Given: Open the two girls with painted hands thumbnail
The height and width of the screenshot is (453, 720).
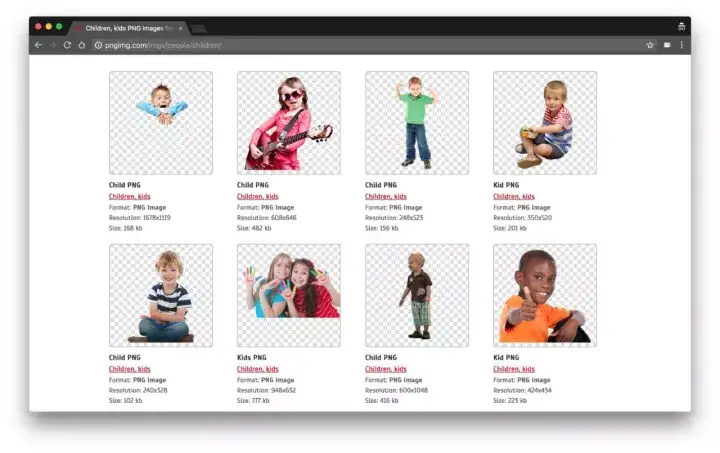Looking at the screenshot, I should (x=289, y=296).
